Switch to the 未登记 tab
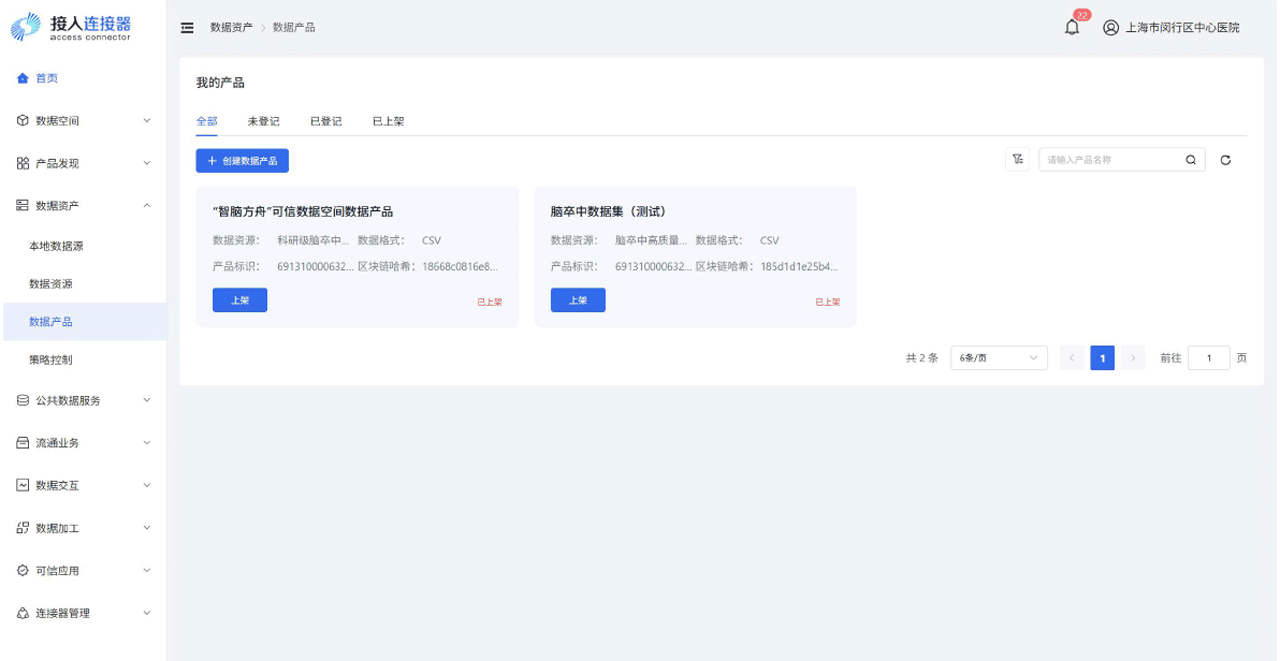This screenshot has height=661, width=1280. point(264,121)
